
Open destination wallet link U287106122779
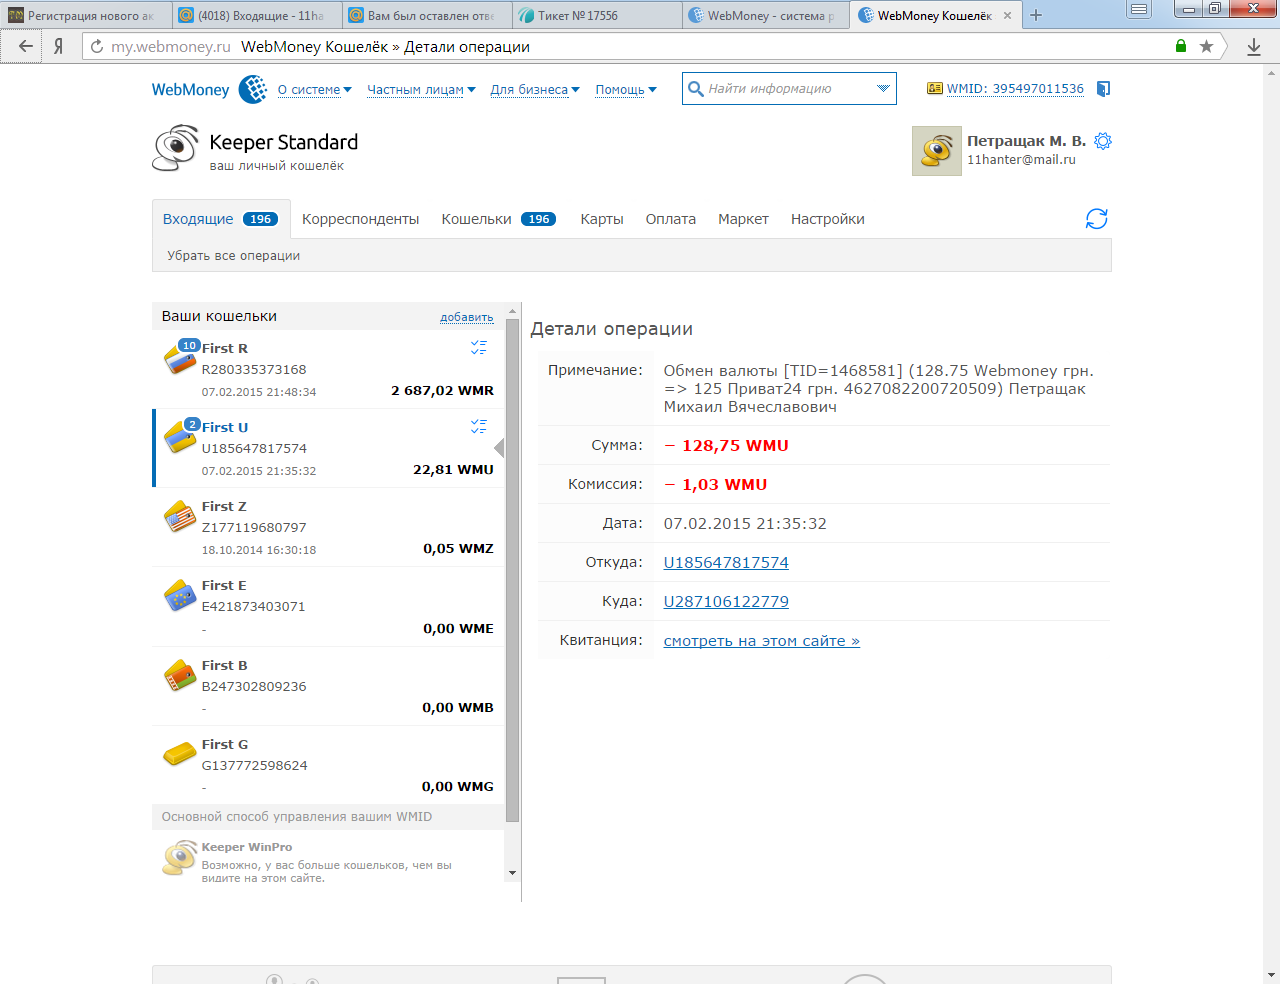(726, 601)
